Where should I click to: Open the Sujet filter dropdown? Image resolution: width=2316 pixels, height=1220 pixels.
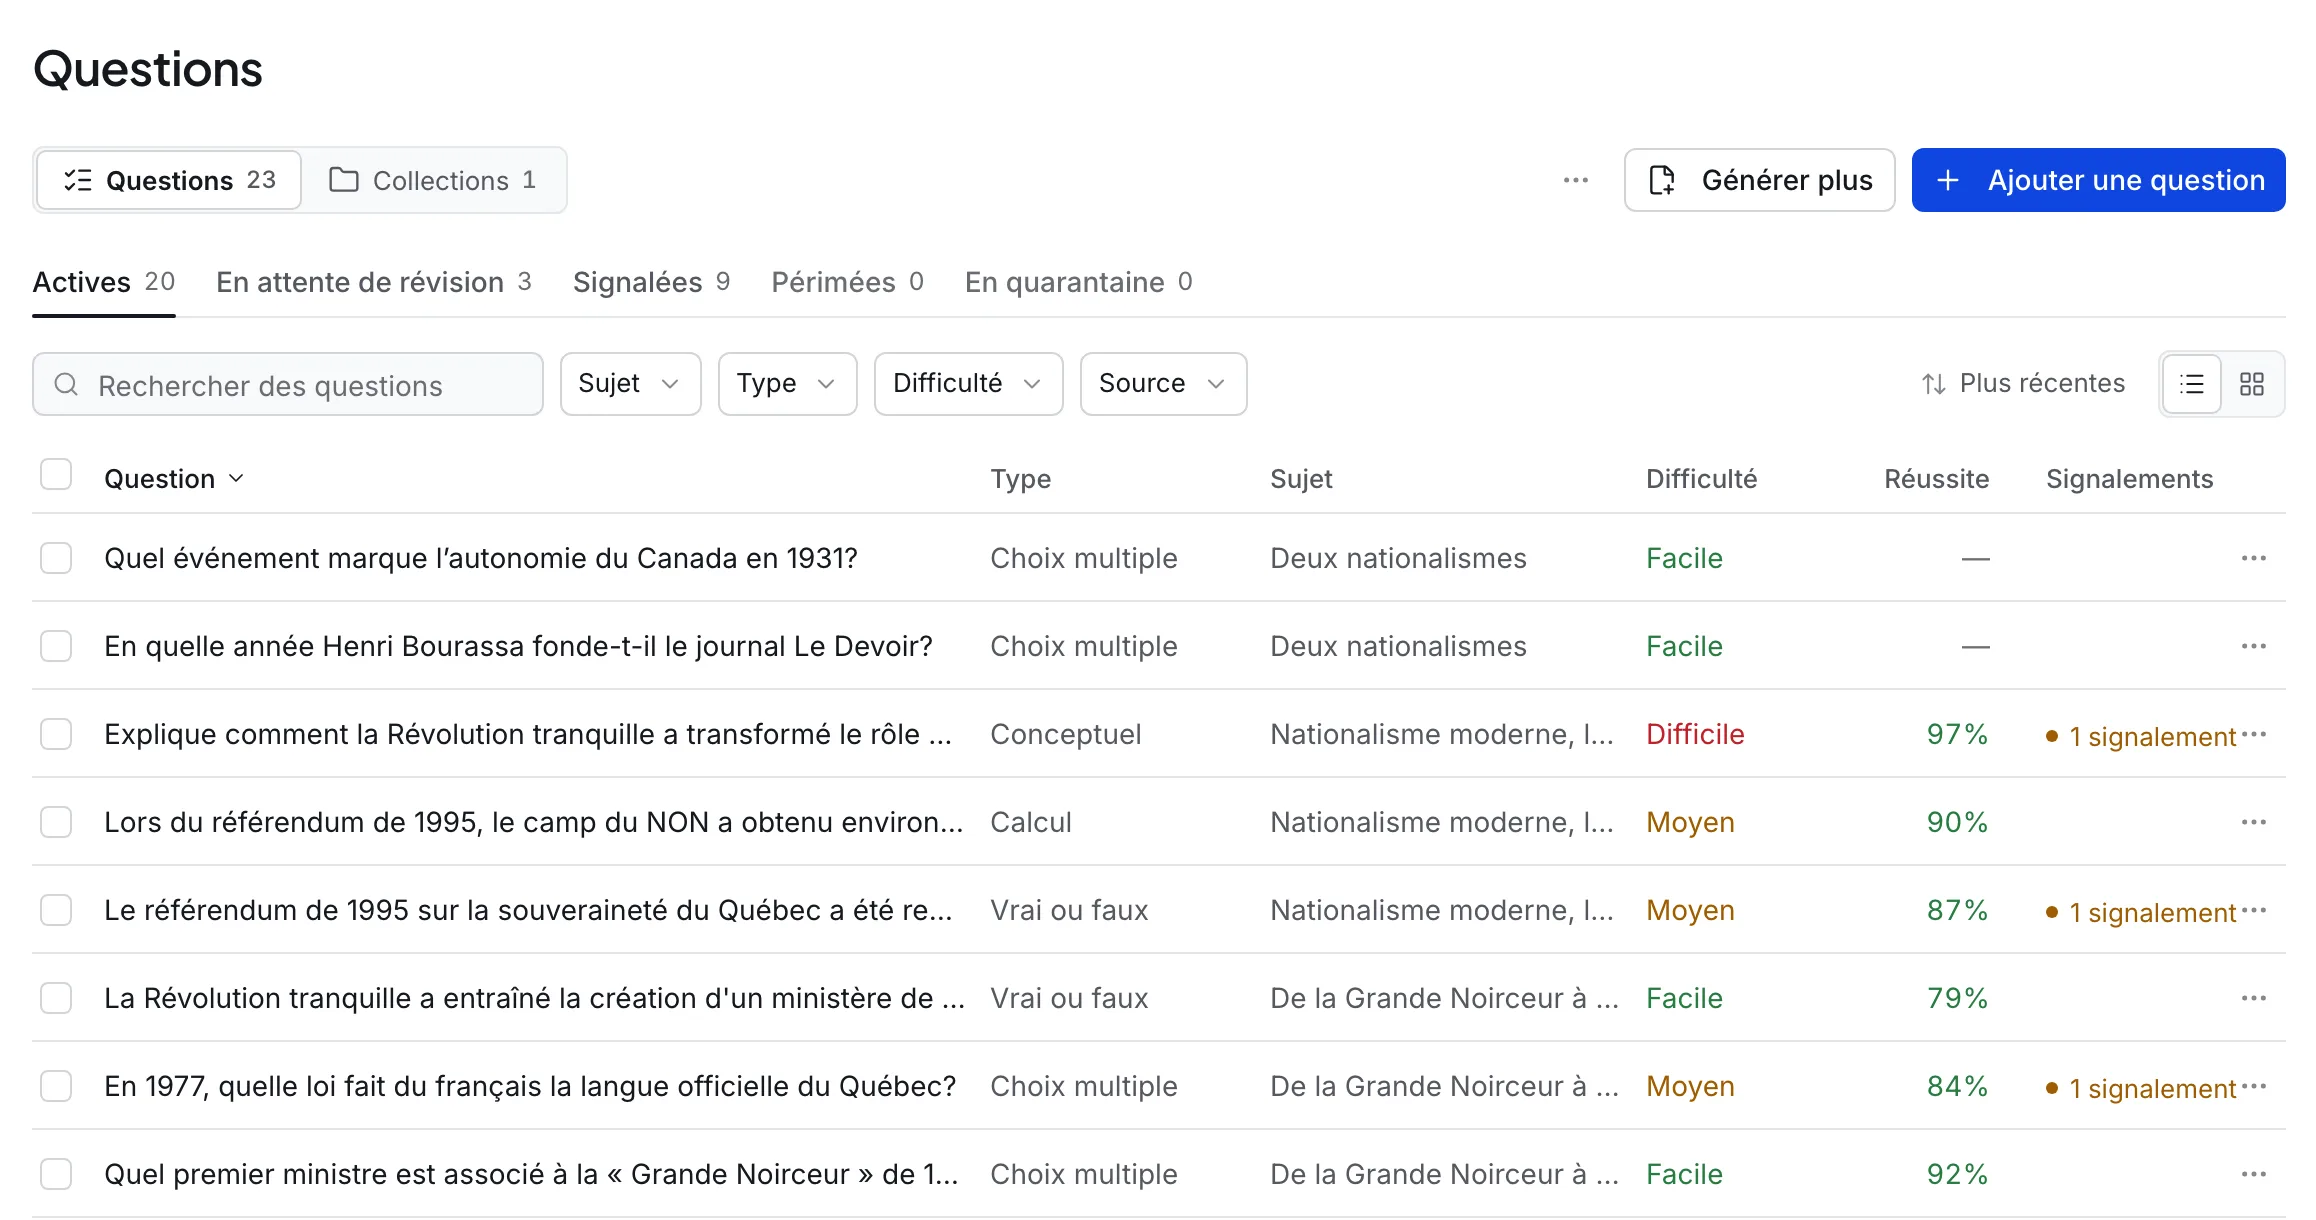point(630,384)
